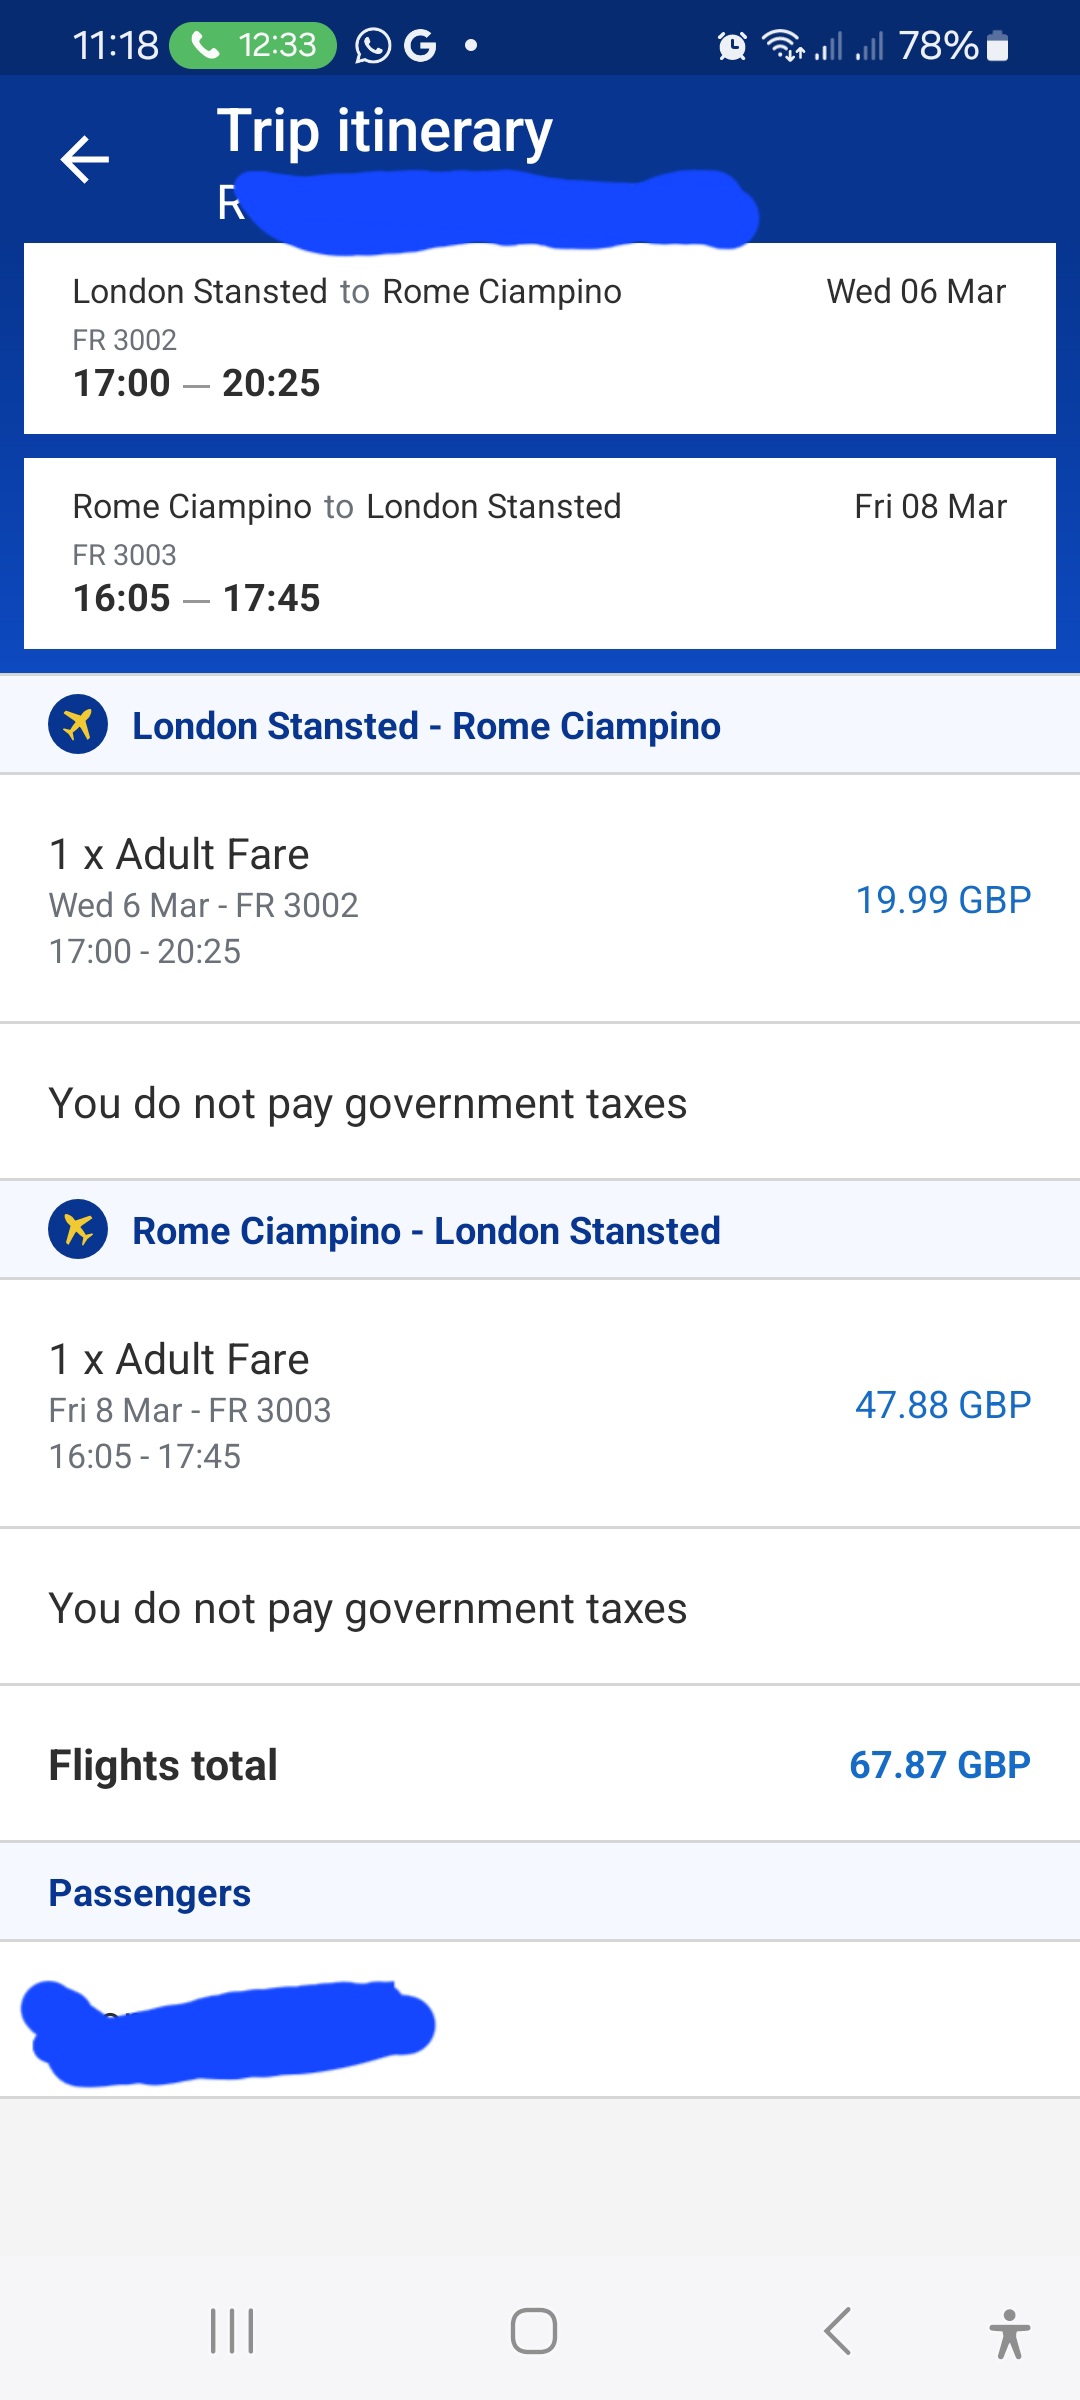Image resolution: width=1080 pixels, height=2400 pixels.
Task: Tap the 47.88 GBP adult fare
Action: tap(943, 1405)
